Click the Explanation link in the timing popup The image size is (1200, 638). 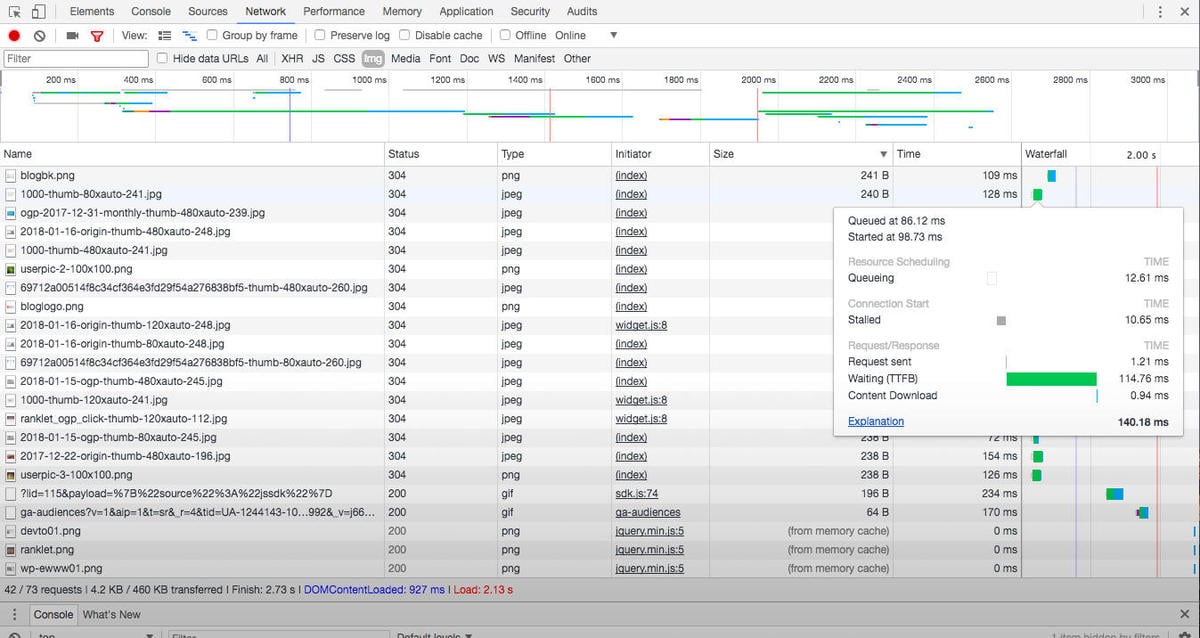[875, 421]
